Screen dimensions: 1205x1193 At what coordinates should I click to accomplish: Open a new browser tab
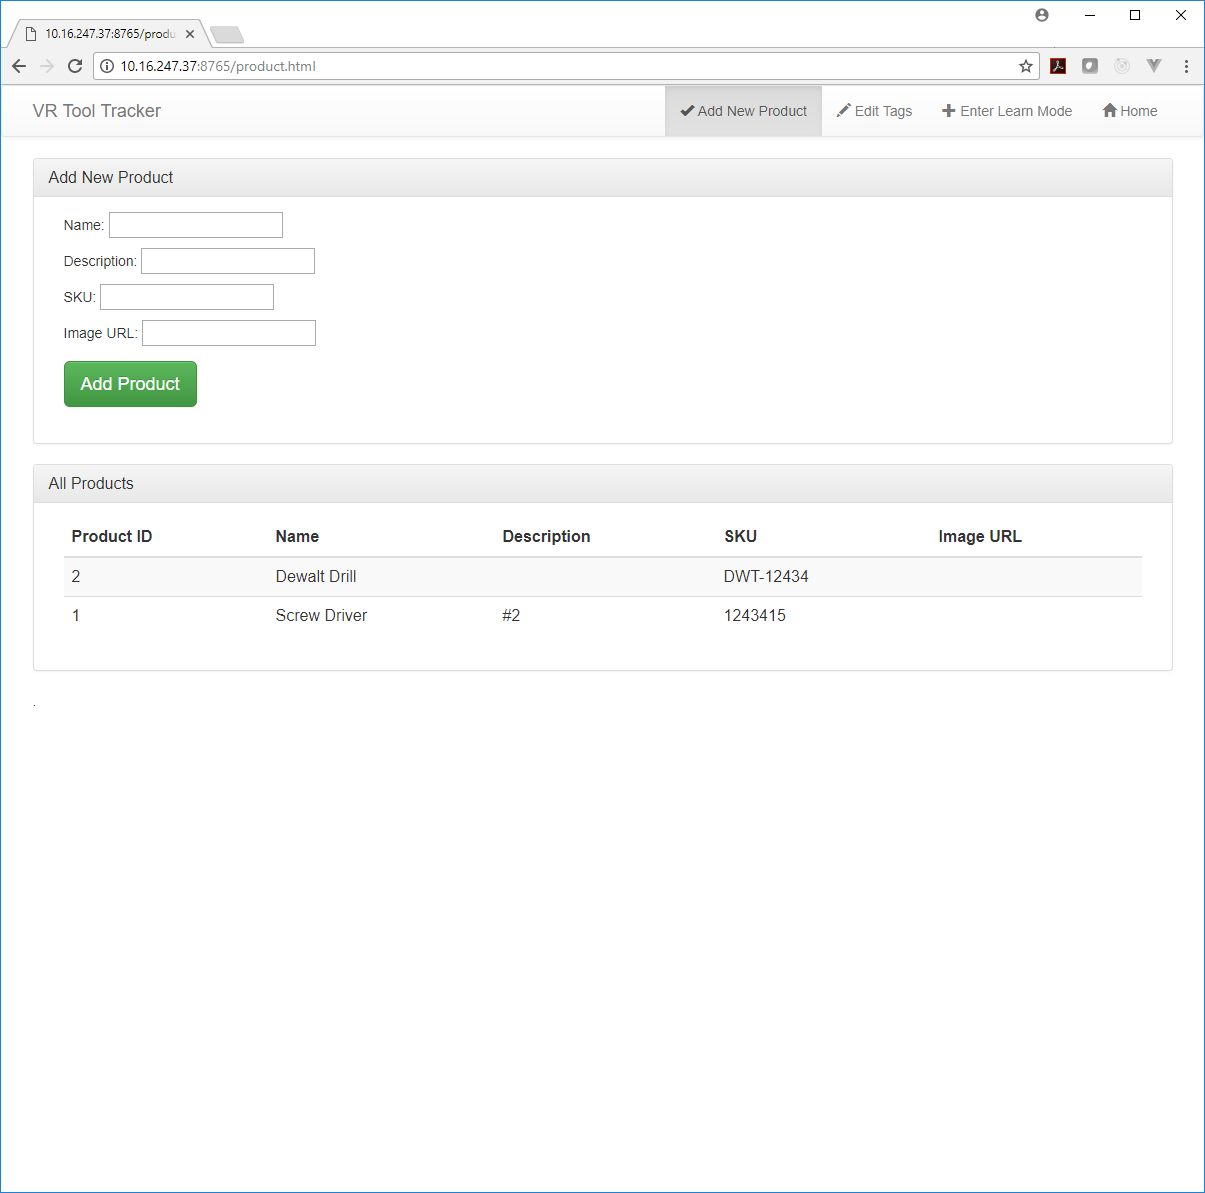tap(227, 35)
